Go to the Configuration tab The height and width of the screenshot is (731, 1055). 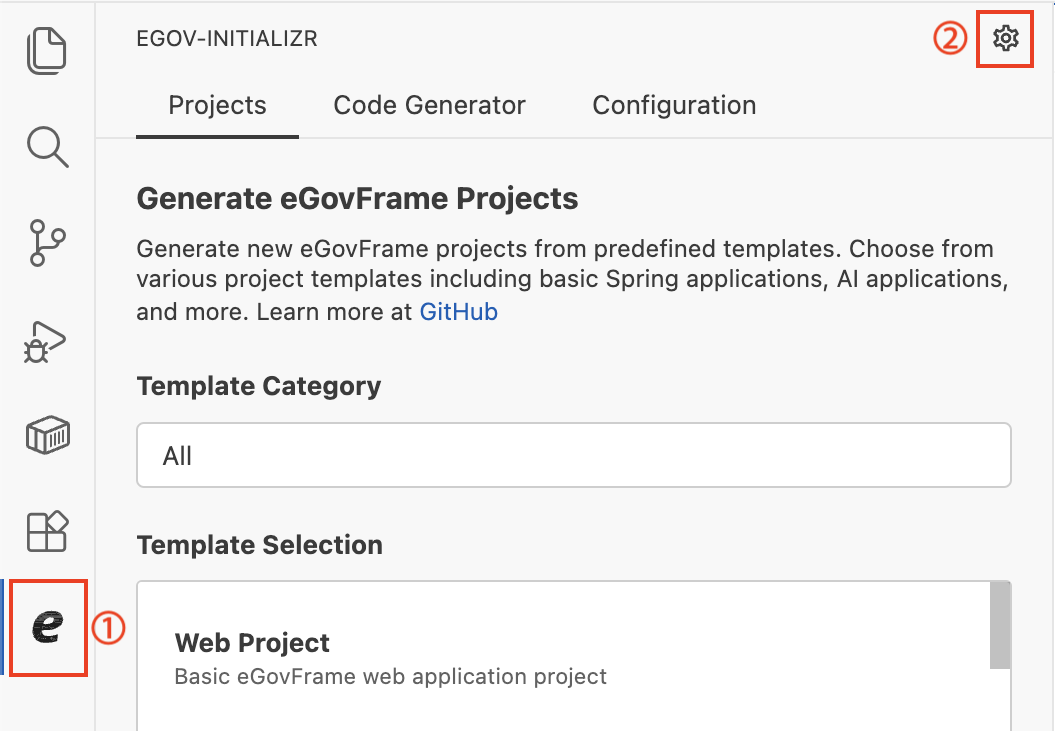coord(674,106)
